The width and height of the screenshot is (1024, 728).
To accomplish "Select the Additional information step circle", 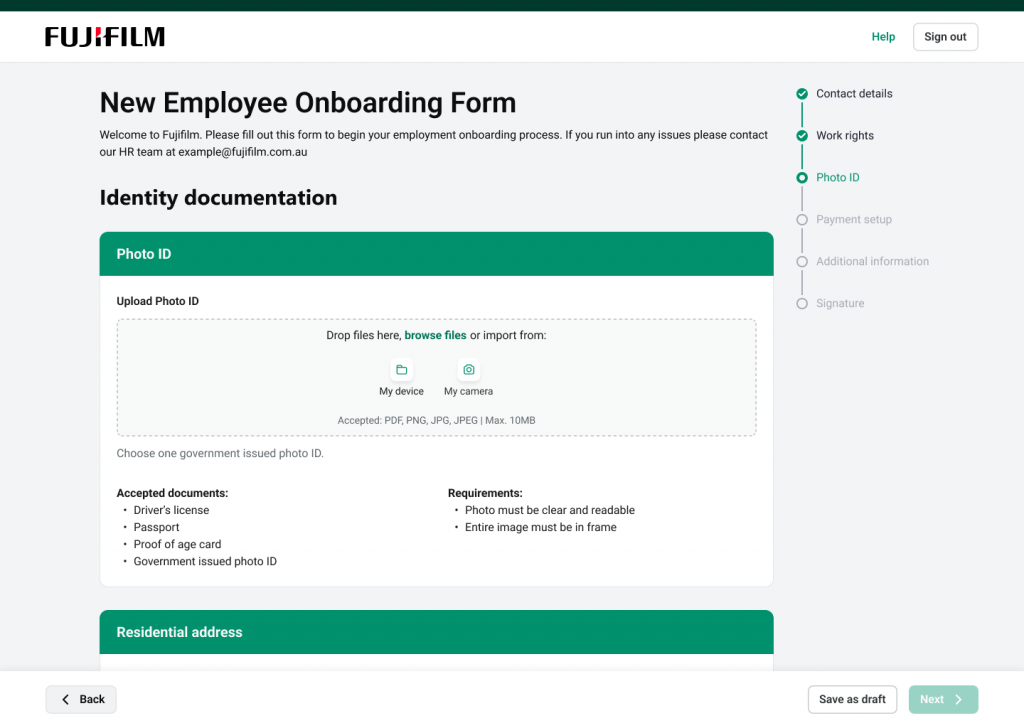I will point(800,261).
